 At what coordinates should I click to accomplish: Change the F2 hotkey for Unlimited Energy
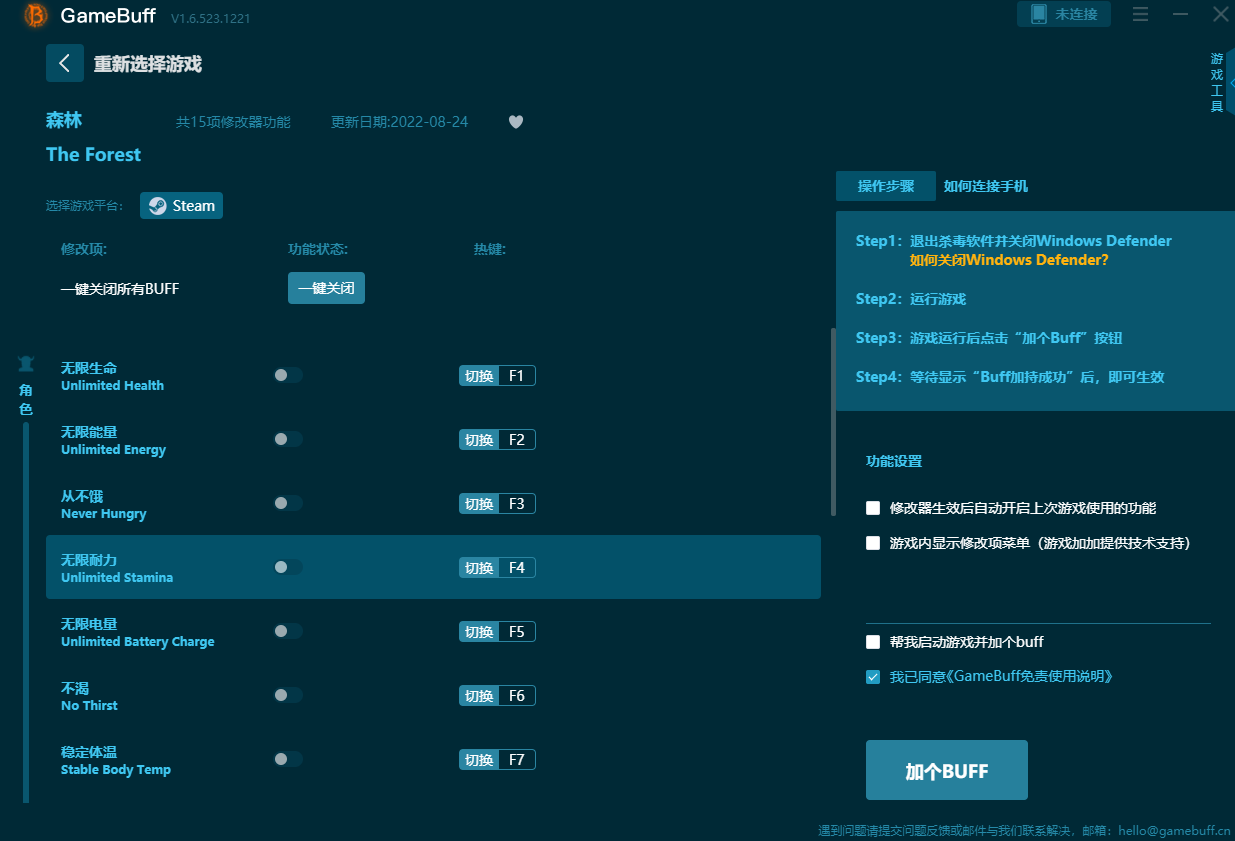(x=498, y=440)
